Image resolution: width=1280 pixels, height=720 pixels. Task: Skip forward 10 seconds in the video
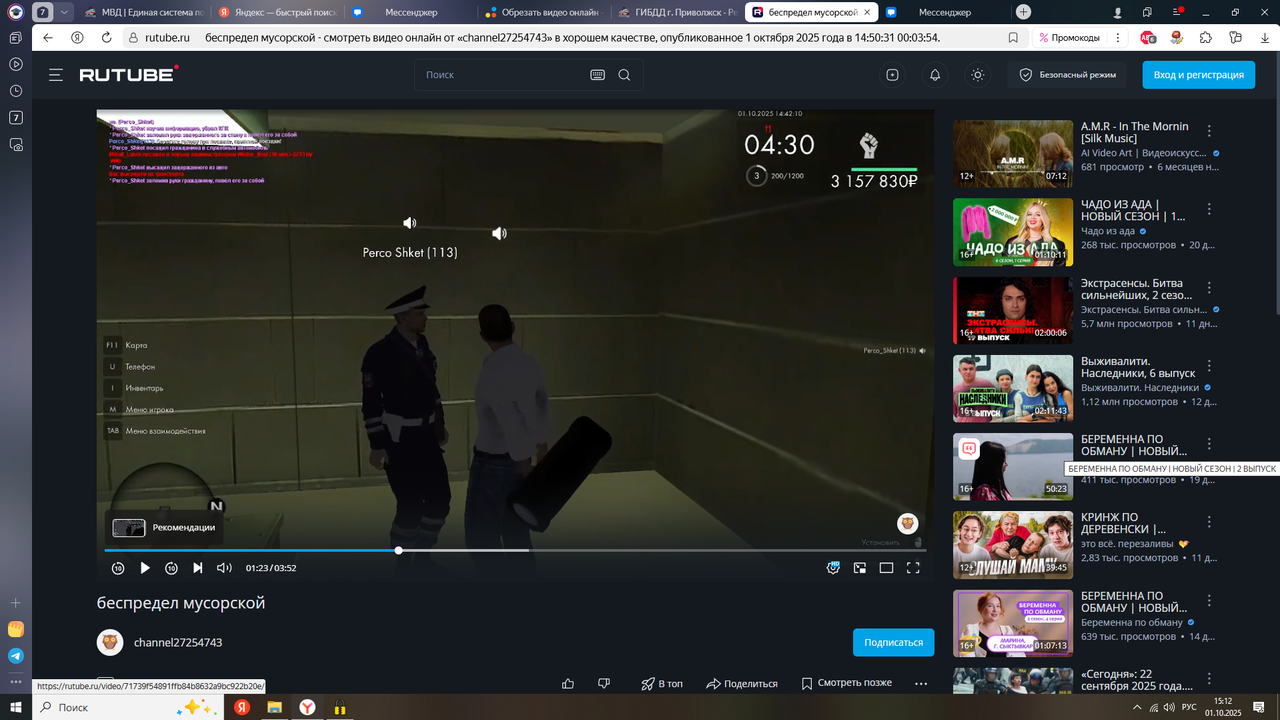(171, 568)
